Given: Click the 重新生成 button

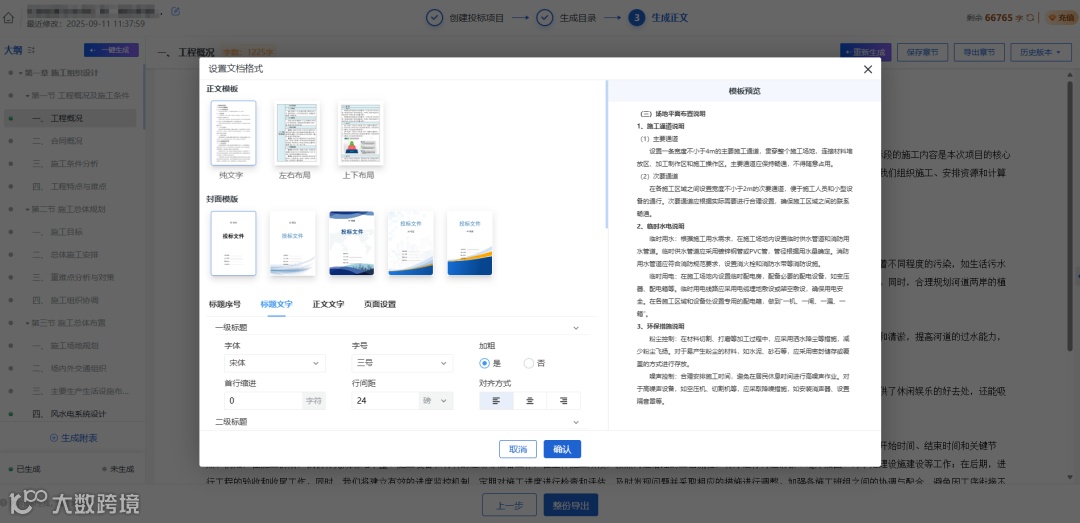Looking at the screenshot, I should point(866,52).
